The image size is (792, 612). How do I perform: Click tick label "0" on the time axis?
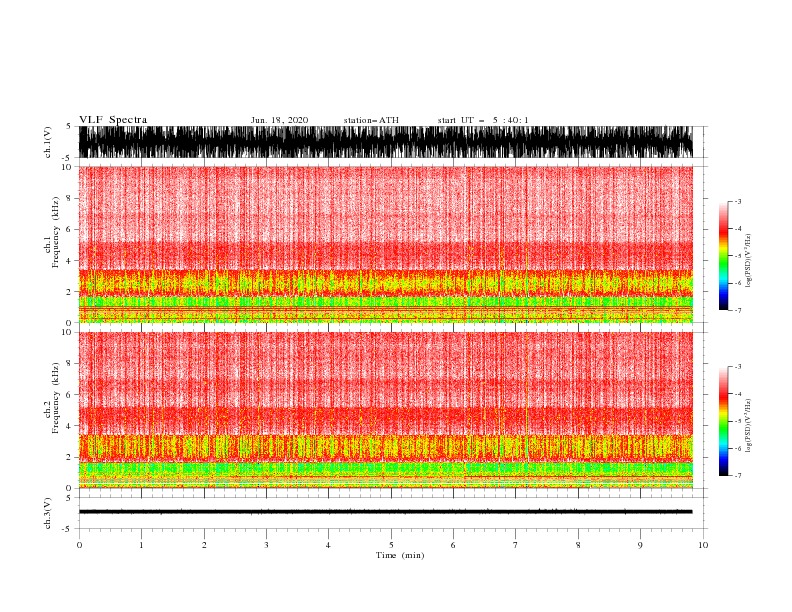[x=79, y=545]
